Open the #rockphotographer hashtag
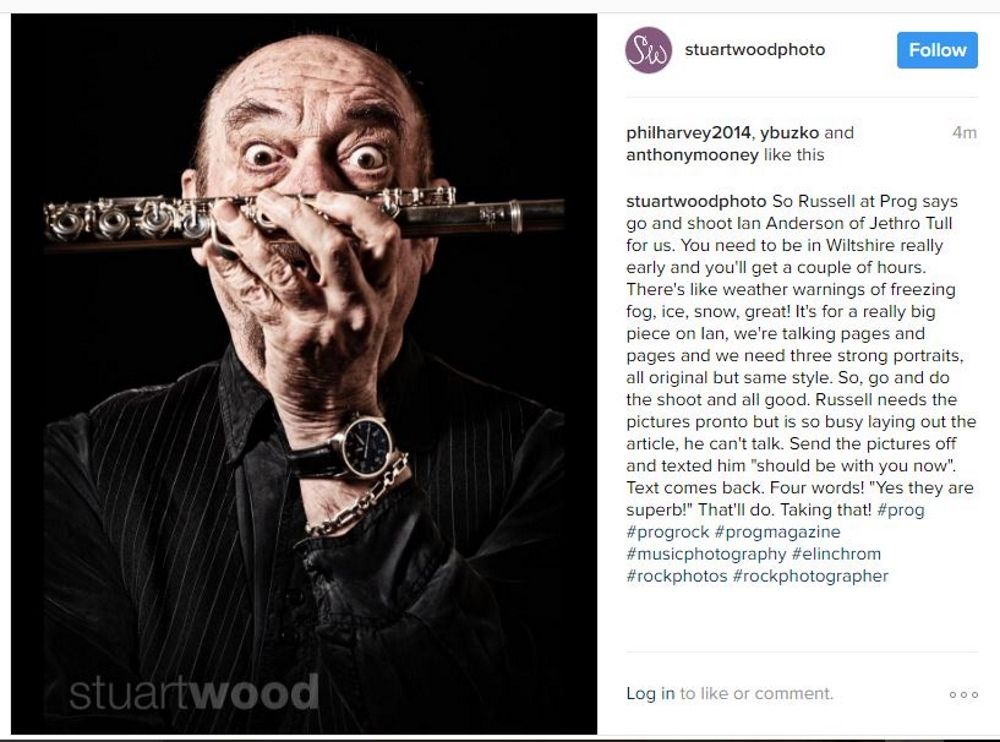 (x=810, y=576)
